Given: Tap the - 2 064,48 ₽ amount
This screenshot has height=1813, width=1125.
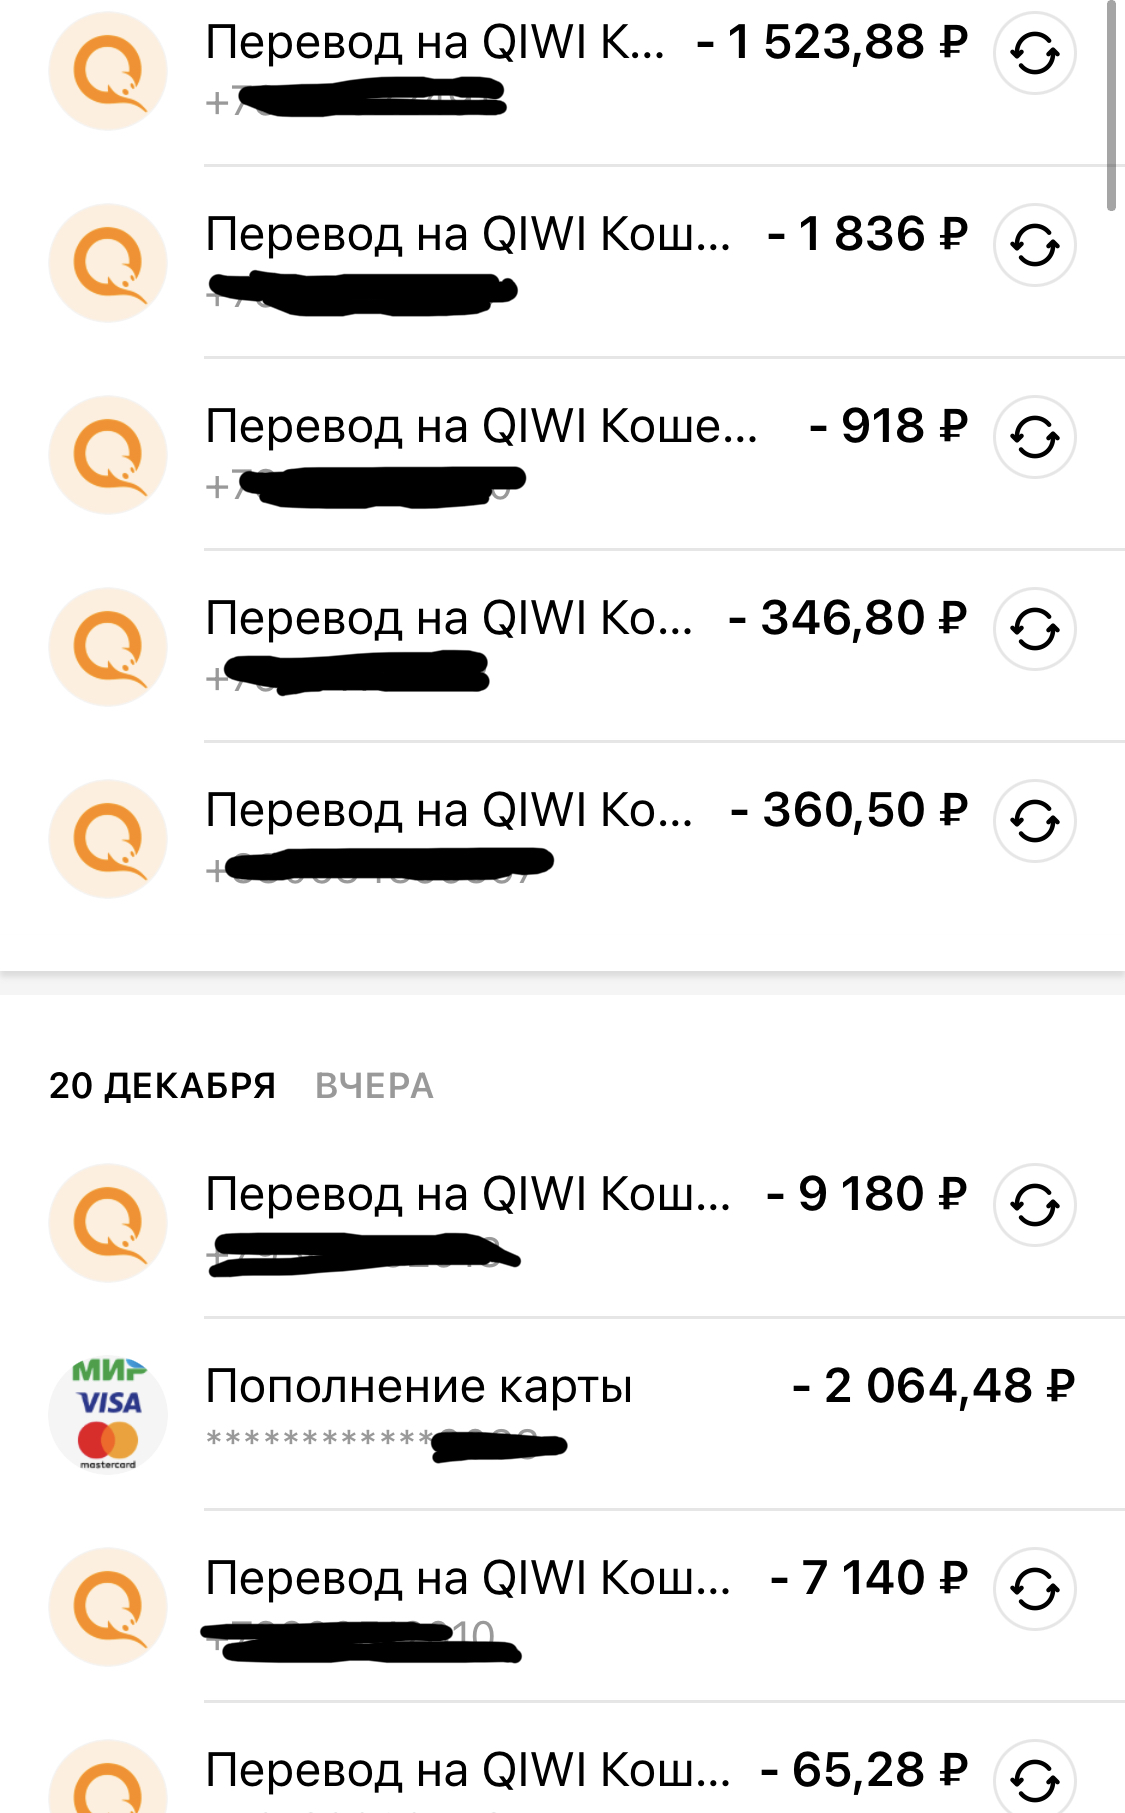Looking at the screenshot, I should coord(932,1387).
